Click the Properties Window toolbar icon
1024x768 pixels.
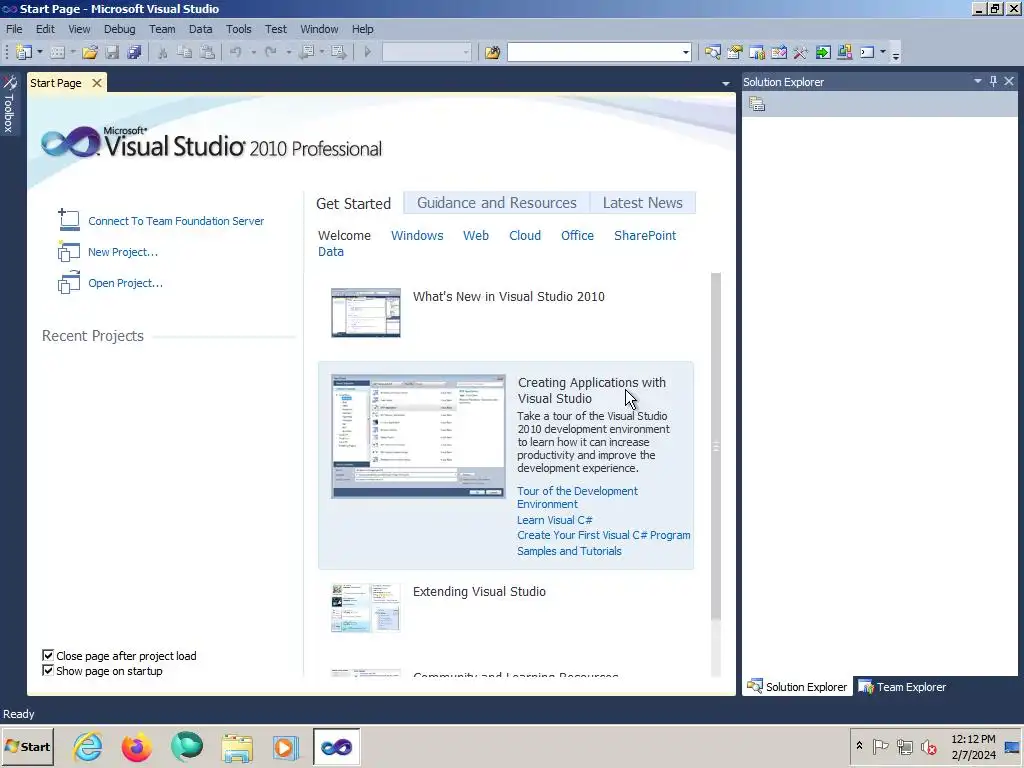(x=735, y=52)
